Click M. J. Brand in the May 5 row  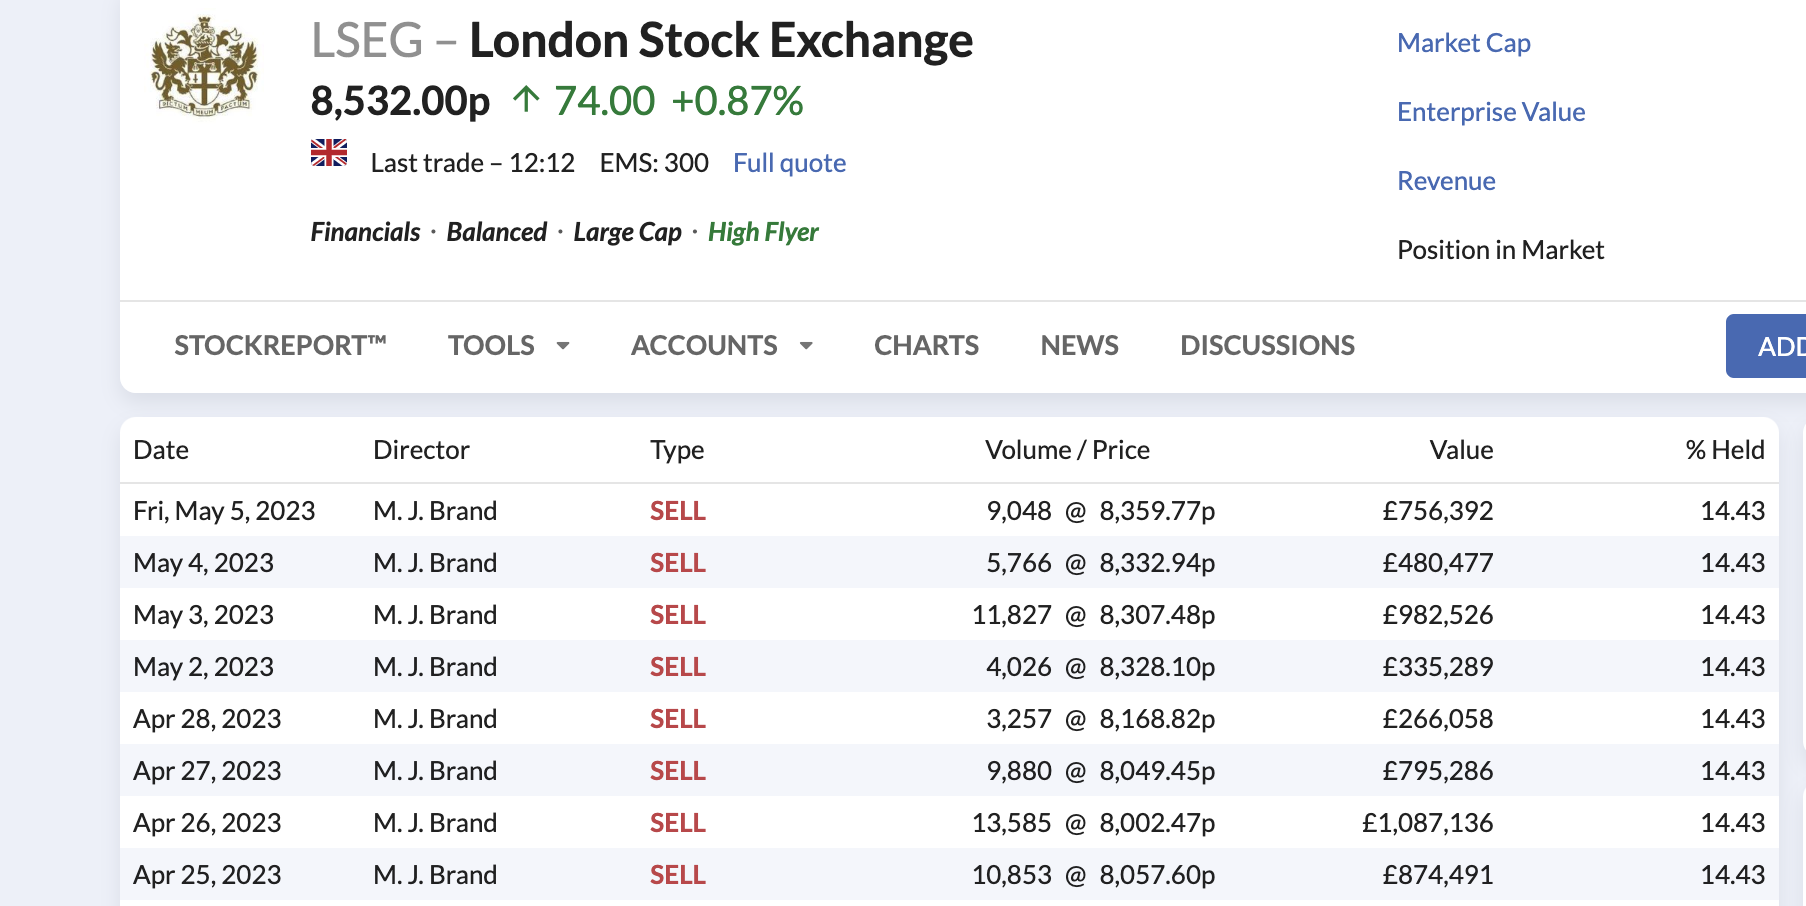[x=435, y=511]
